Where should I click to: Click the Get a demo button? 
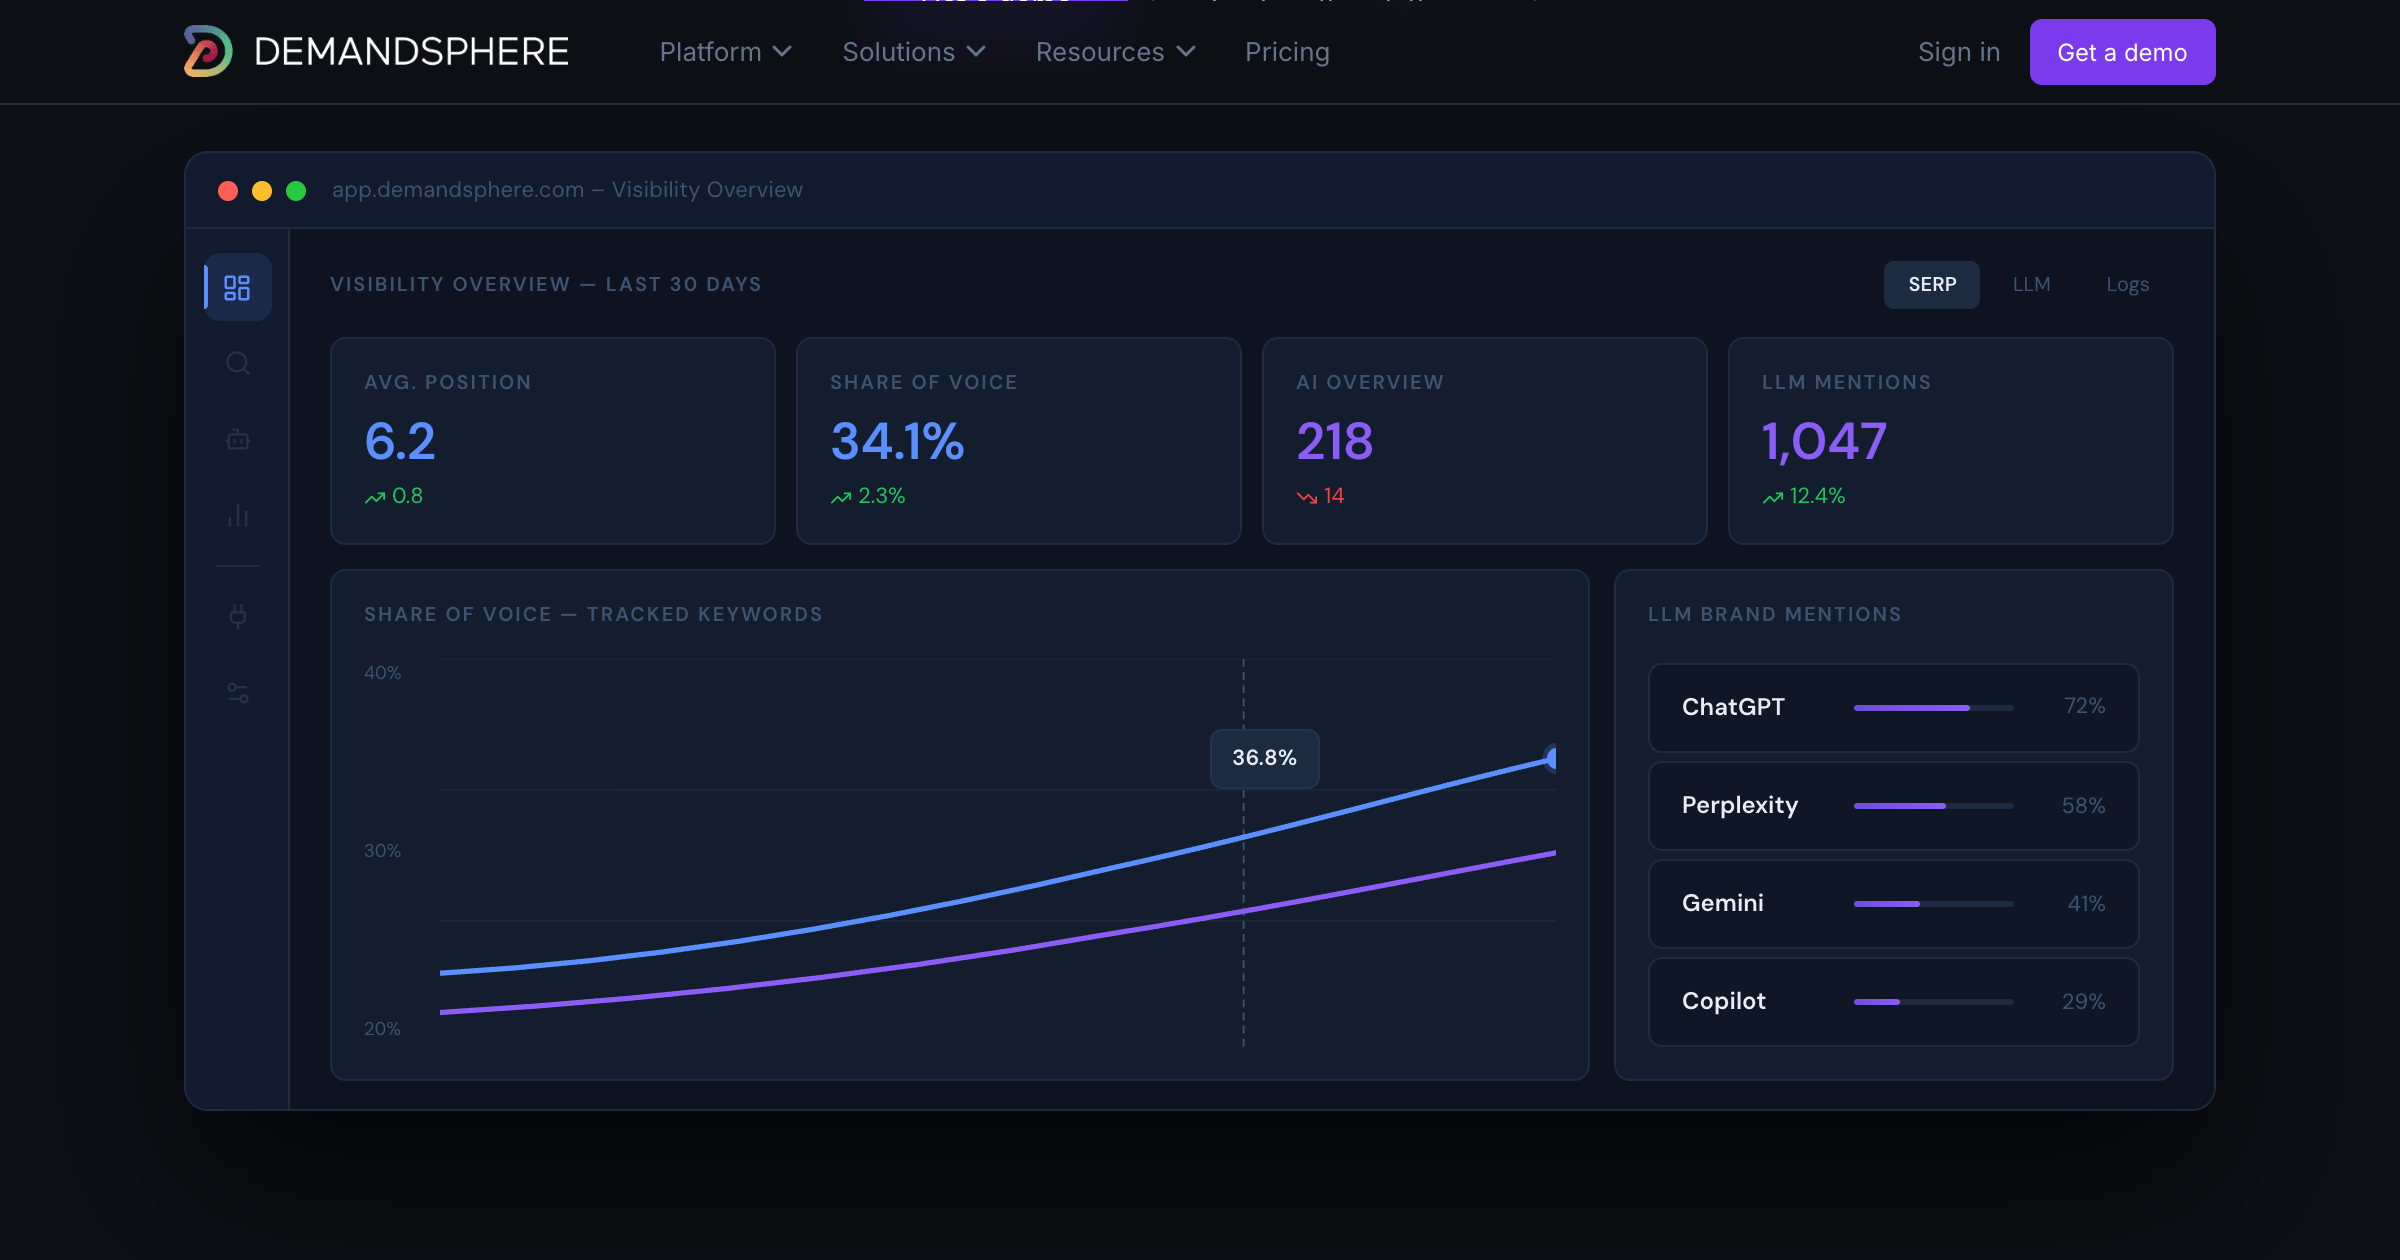2122,52
